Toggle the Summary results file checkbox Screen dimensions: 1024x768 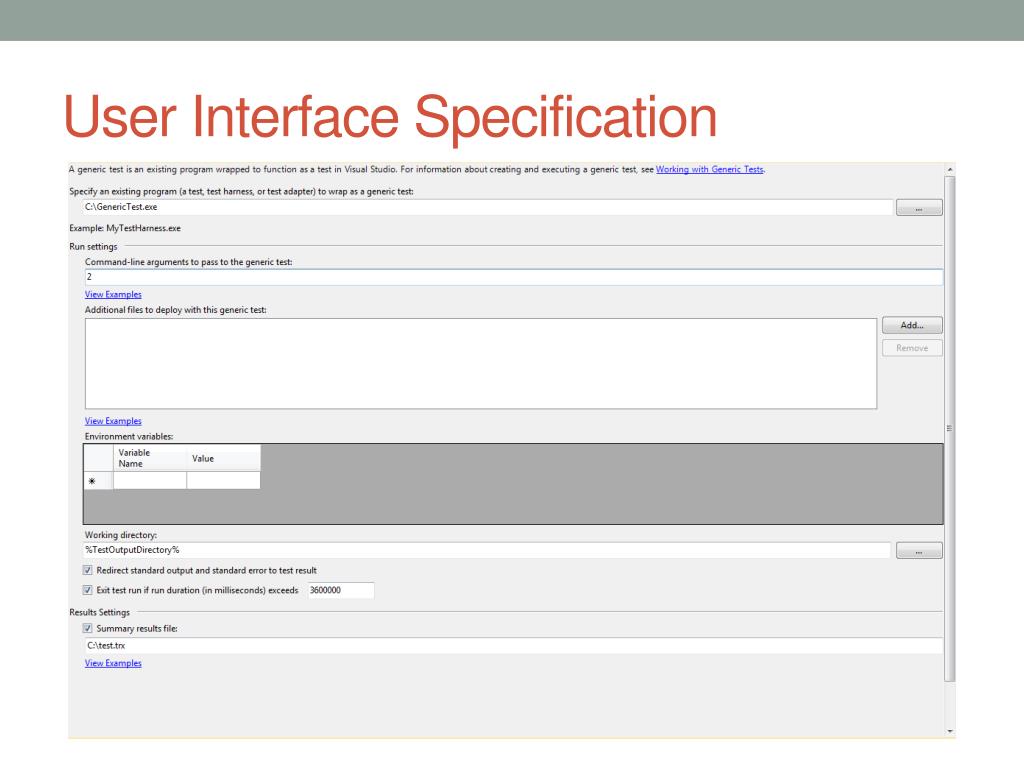(88, 628)
